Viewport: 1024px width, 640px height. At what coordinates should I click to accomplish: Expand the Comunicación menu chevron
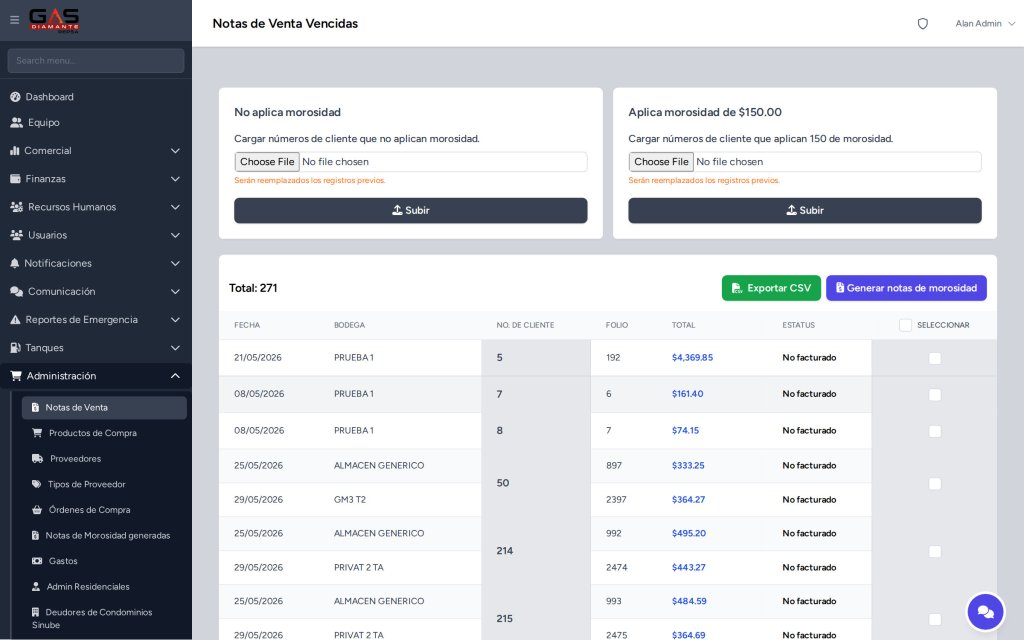click(x=175, y=291)
